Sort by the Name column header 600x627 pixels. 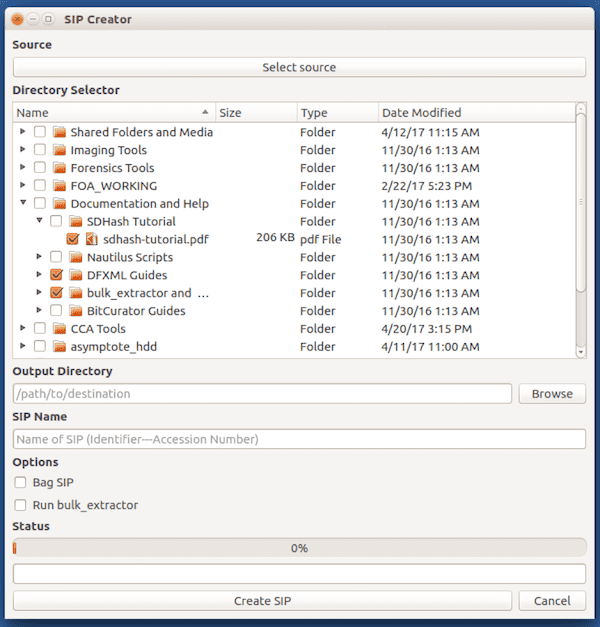(114, 113)
